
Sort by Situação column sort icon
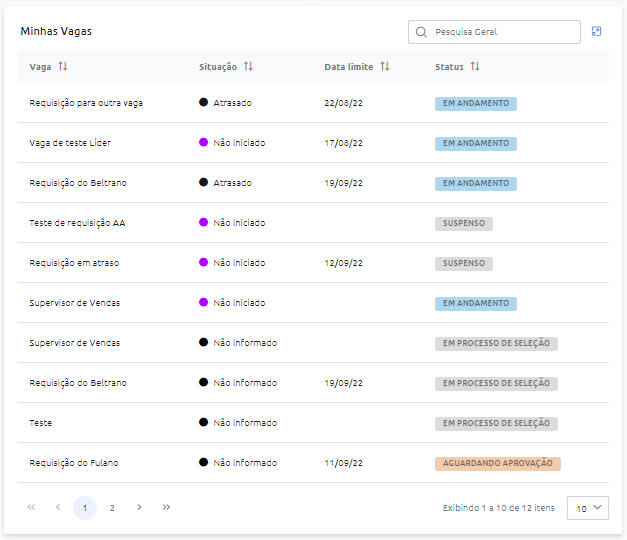(x=248, y=67)
